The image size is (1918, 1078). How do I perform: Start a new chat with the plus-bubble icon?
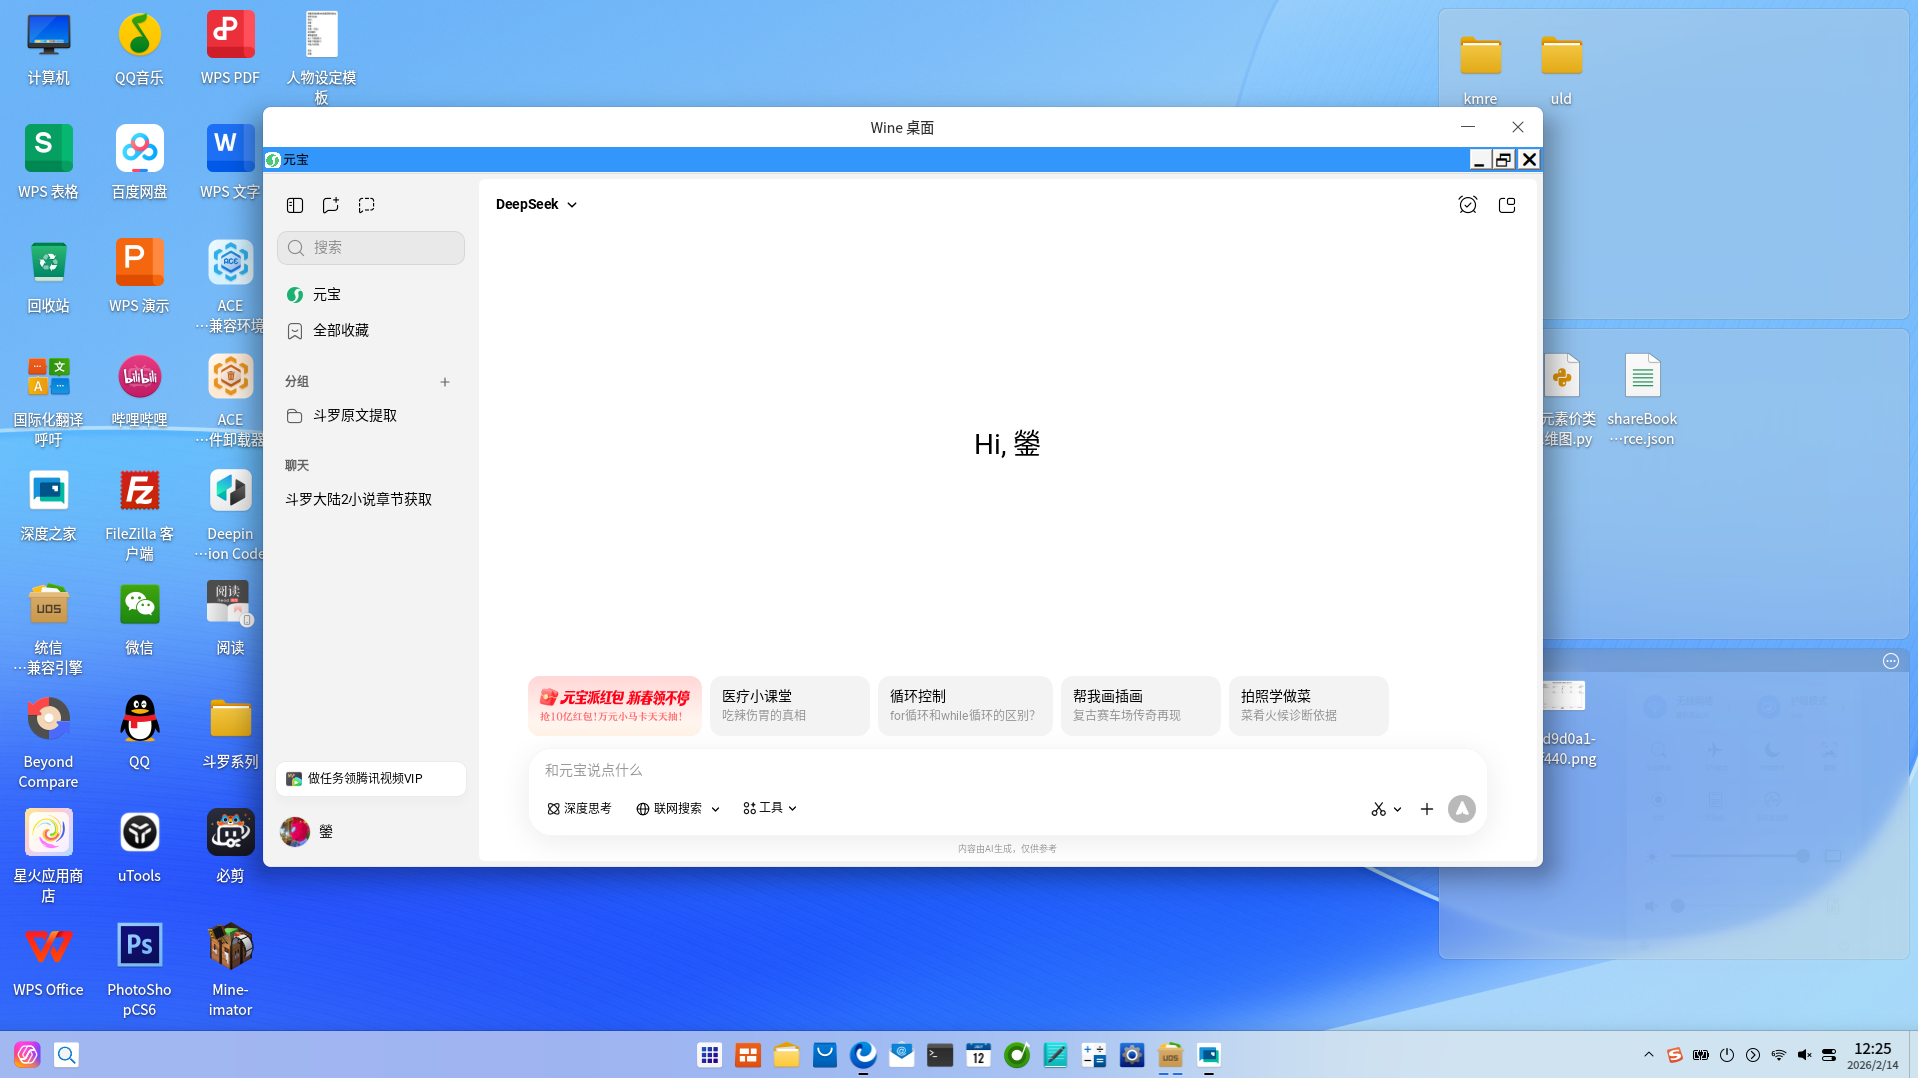[331, 205]
